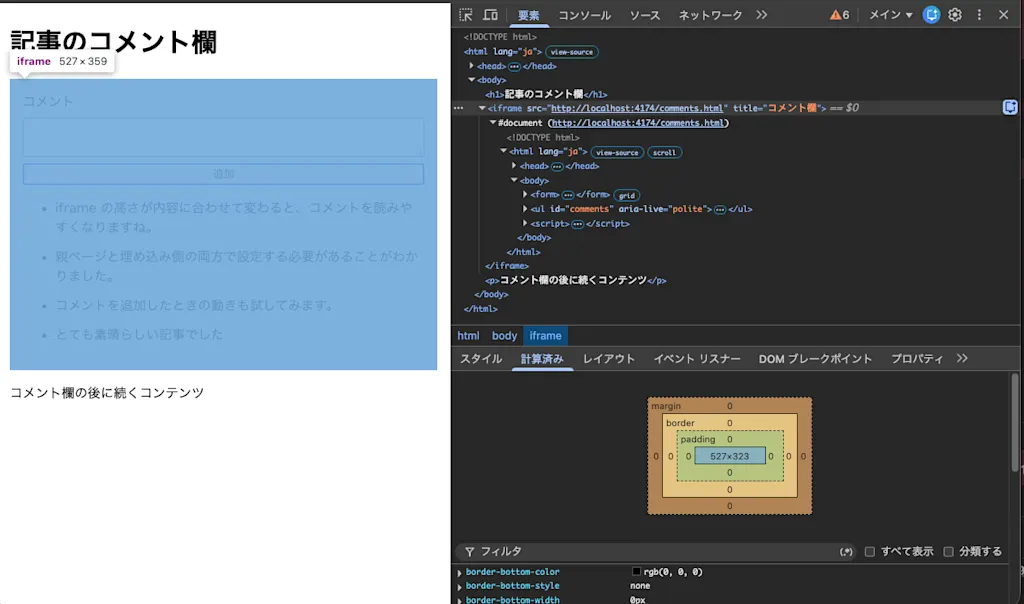Collapse inner html lang=ja node
Image resolution: width=1024 pixels, height=604 pixels.
pos(504,151)
